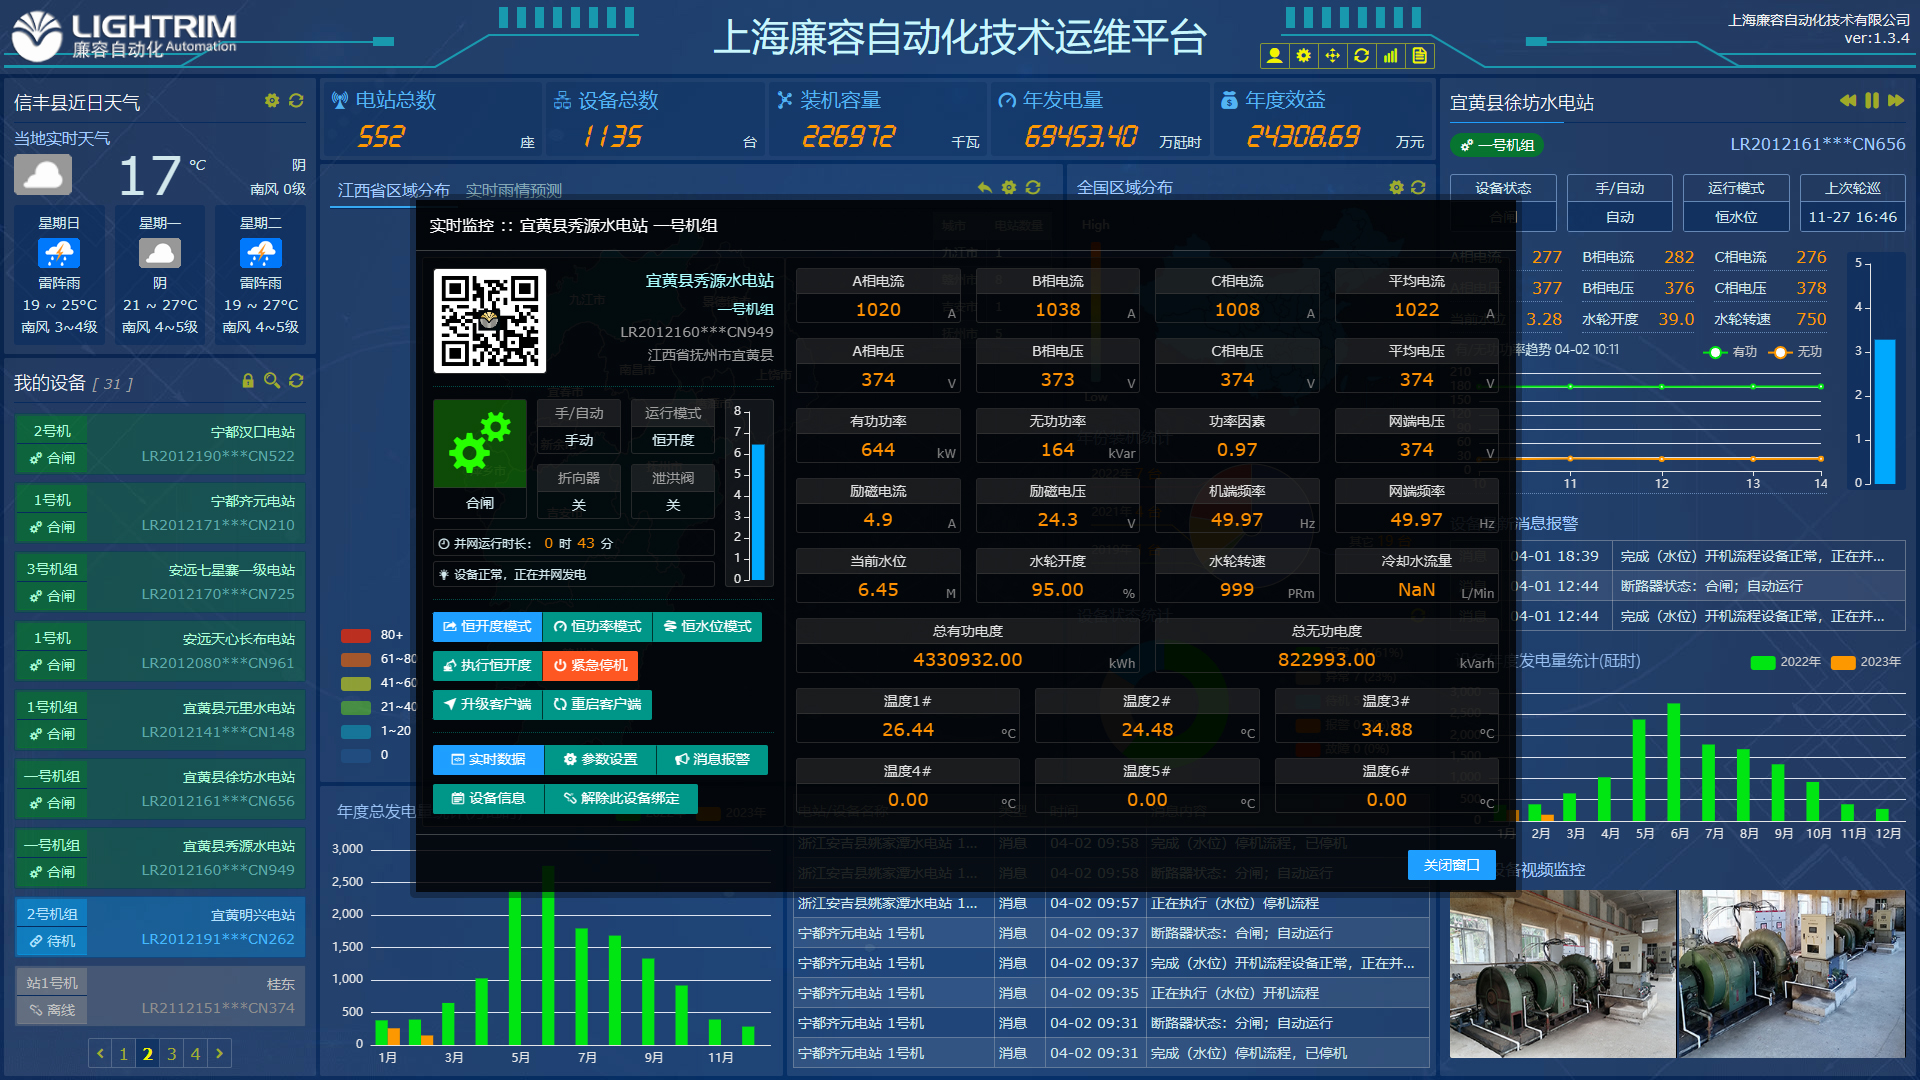Select 恒功率模式 mode button
Screen dimensions: 1920x1080
pos(597,627)
